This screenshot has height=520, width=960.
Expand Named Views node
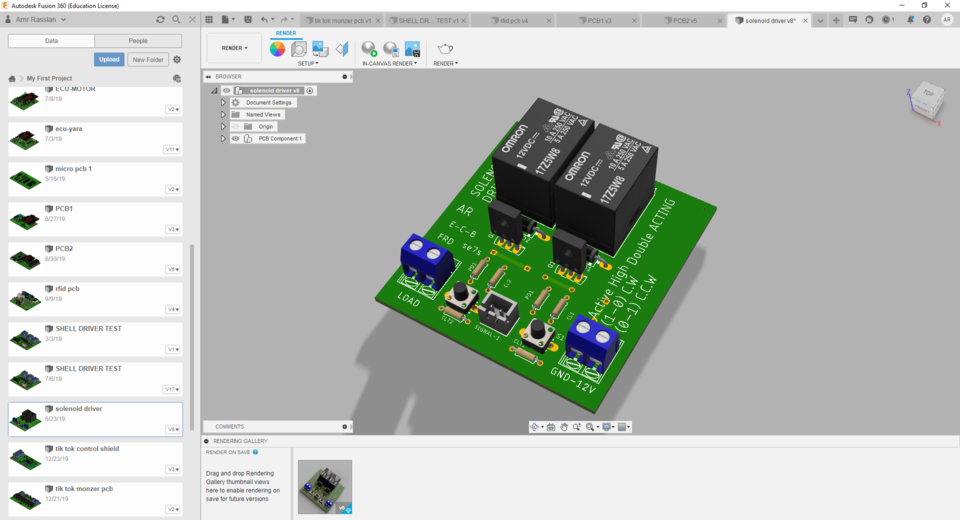pyautogui.click(x=223, y=115)
